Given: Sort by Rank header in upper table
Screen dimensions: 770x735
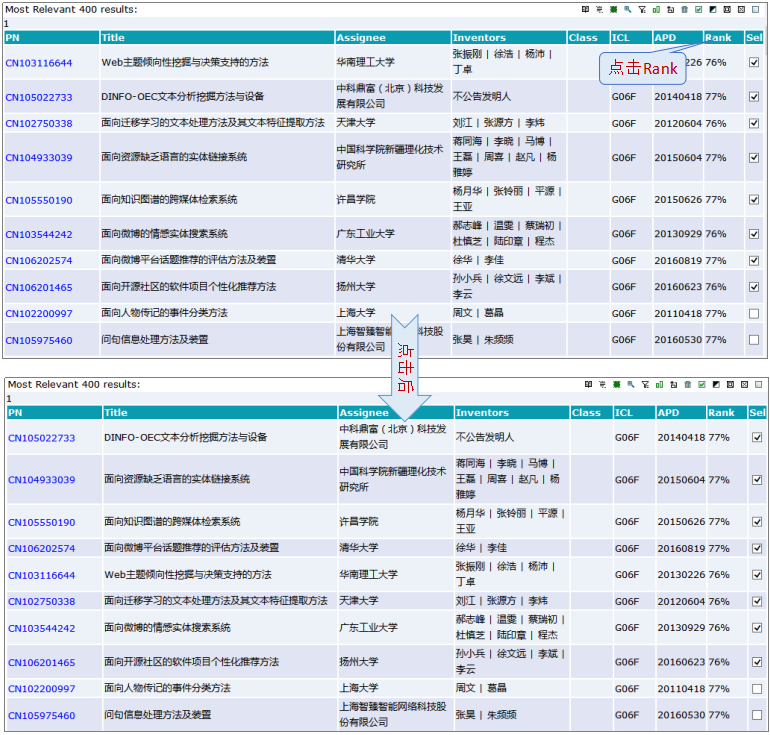Looking at the screenshot, I should click(718, 38).
